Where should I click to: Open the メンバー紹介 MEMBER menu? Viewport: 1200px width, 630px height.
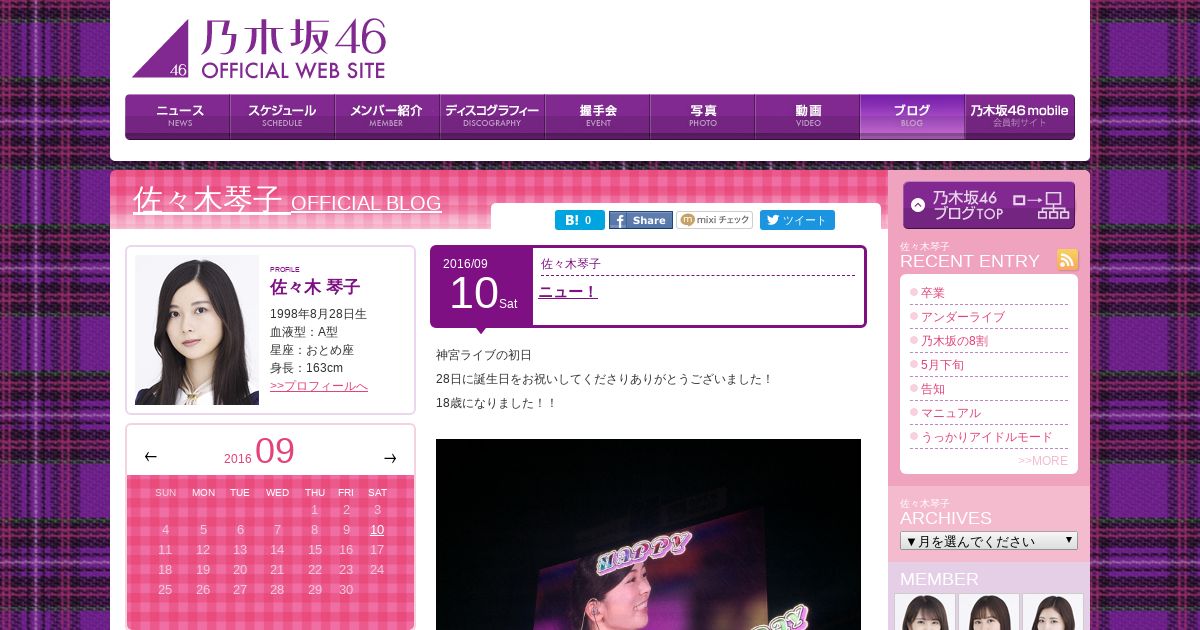pyautogui.click(x=387, y=117)
